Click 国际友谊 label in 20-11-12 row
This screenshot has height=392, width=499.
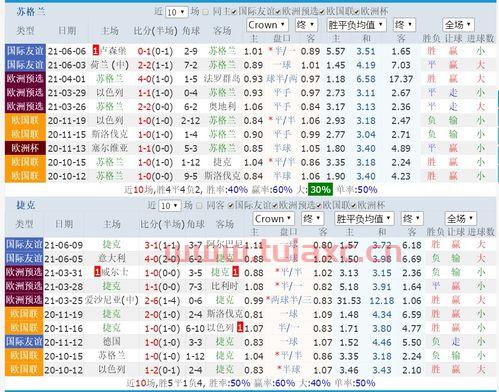click(x=24, y=342)
